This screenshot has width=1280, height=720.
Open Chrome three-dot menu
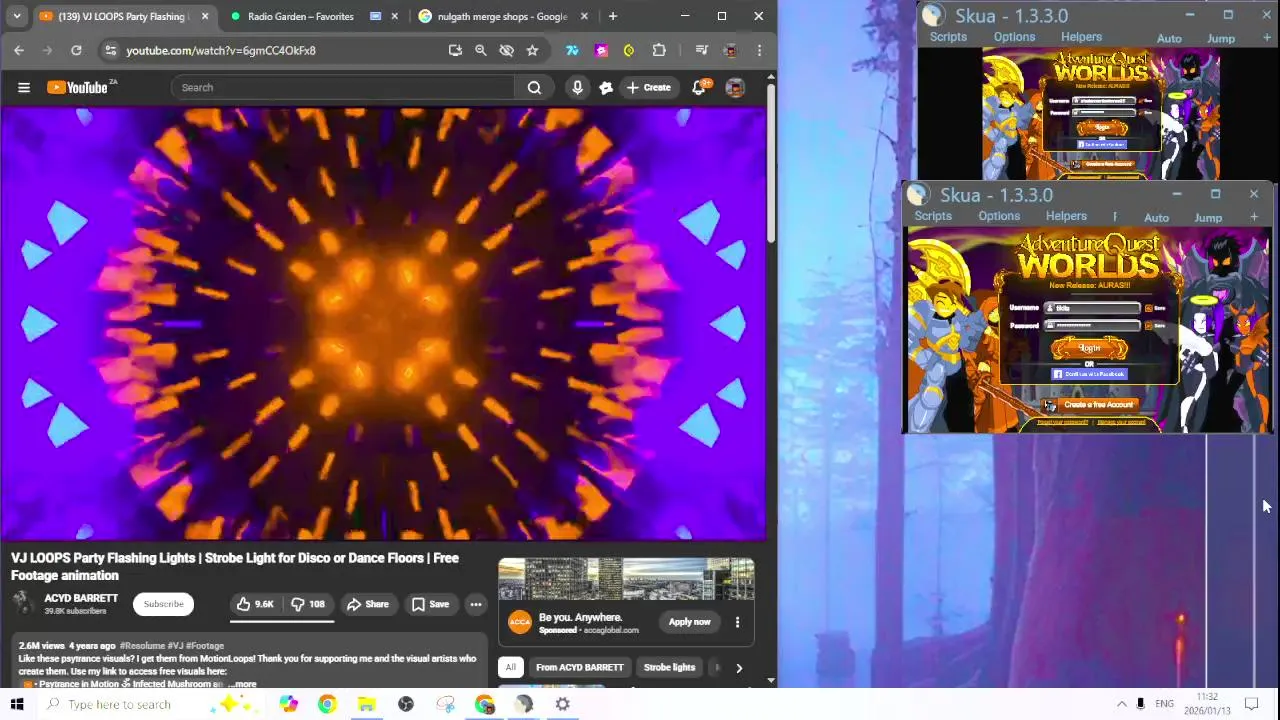tap(759, 50)
